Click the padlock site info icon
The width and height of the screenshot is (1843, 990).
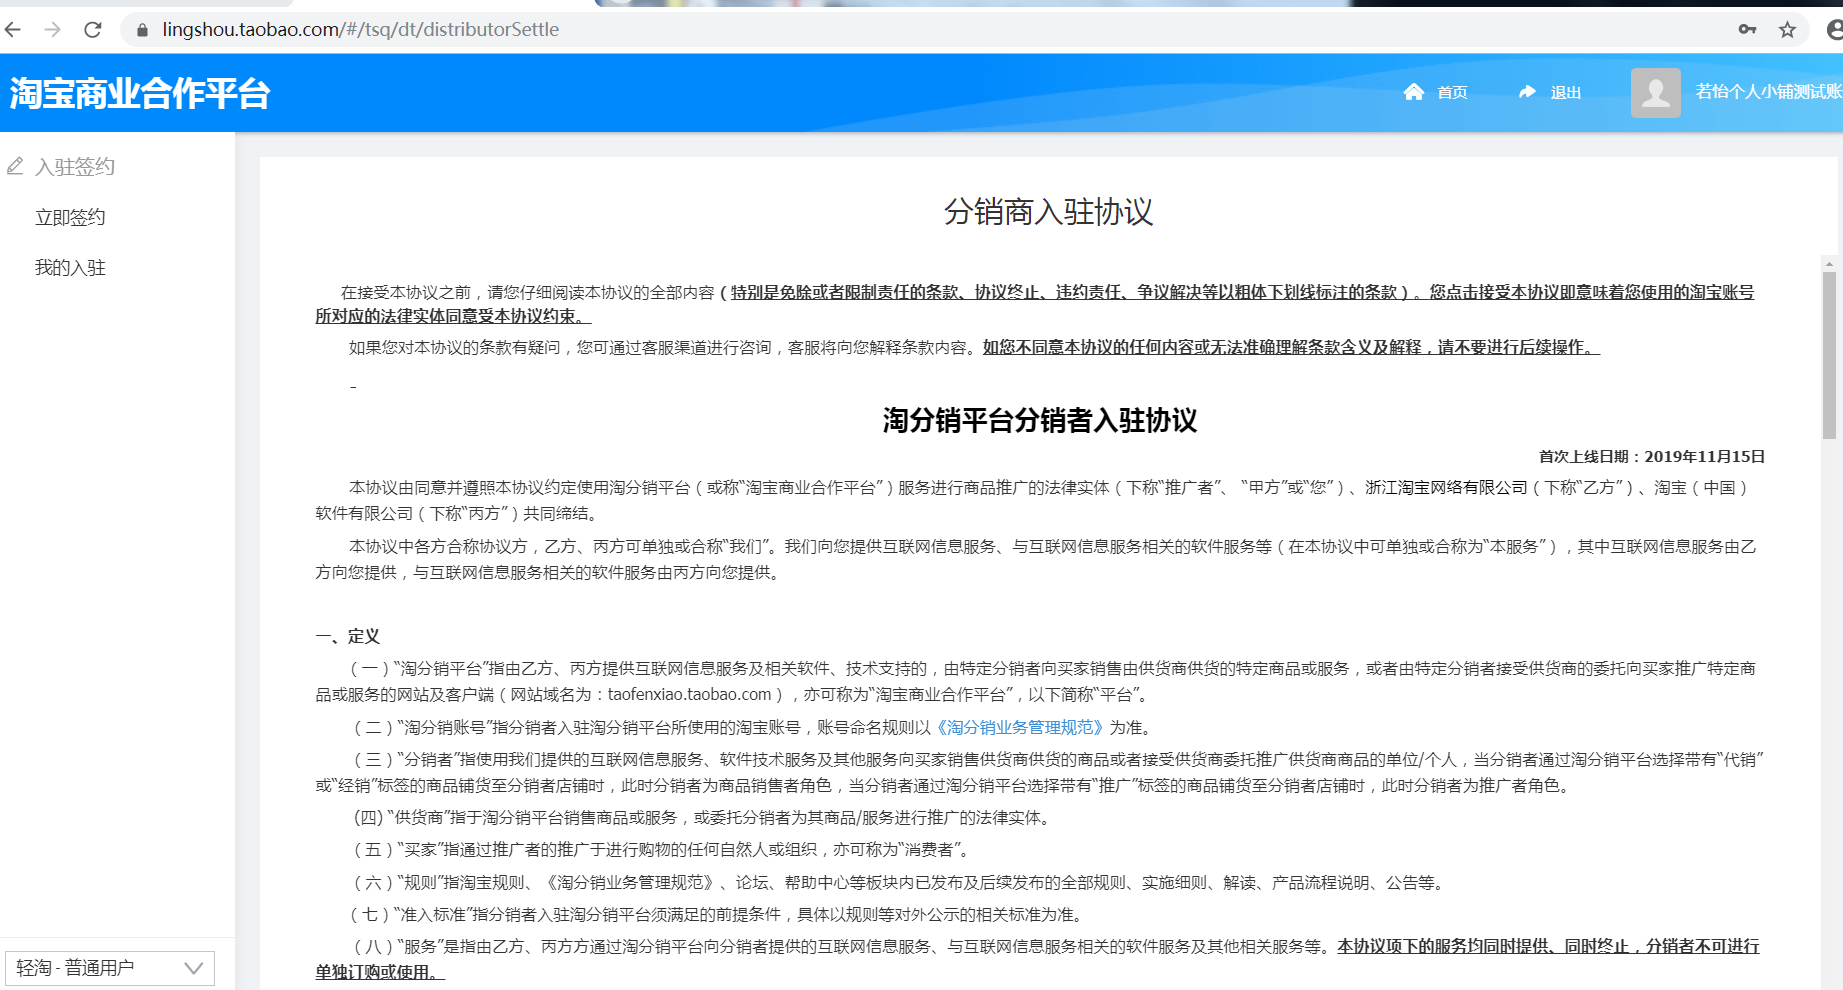point(142,30)
